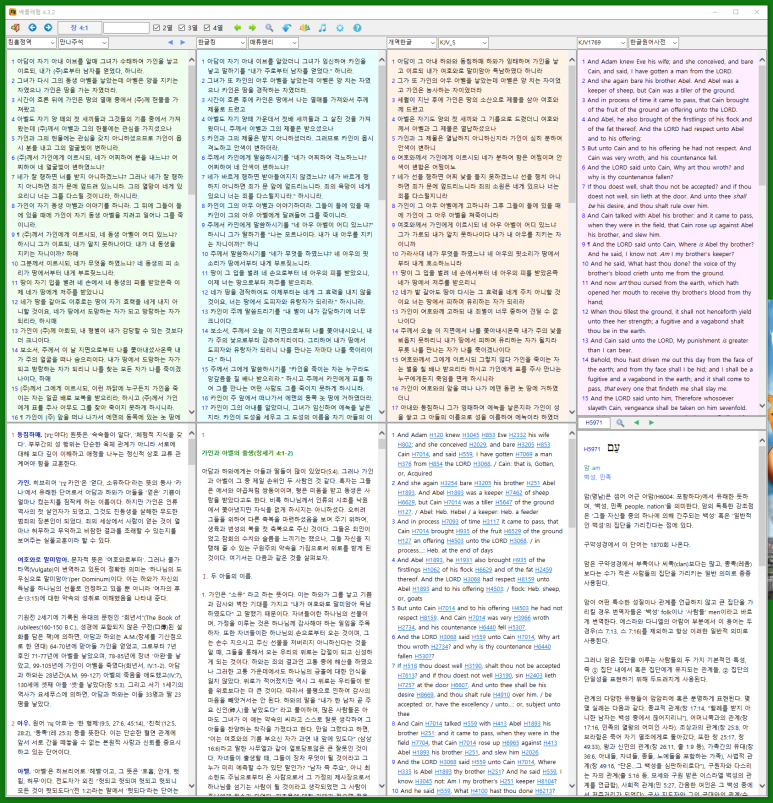Open help with the question mark icon

click(x=358, y=28)
